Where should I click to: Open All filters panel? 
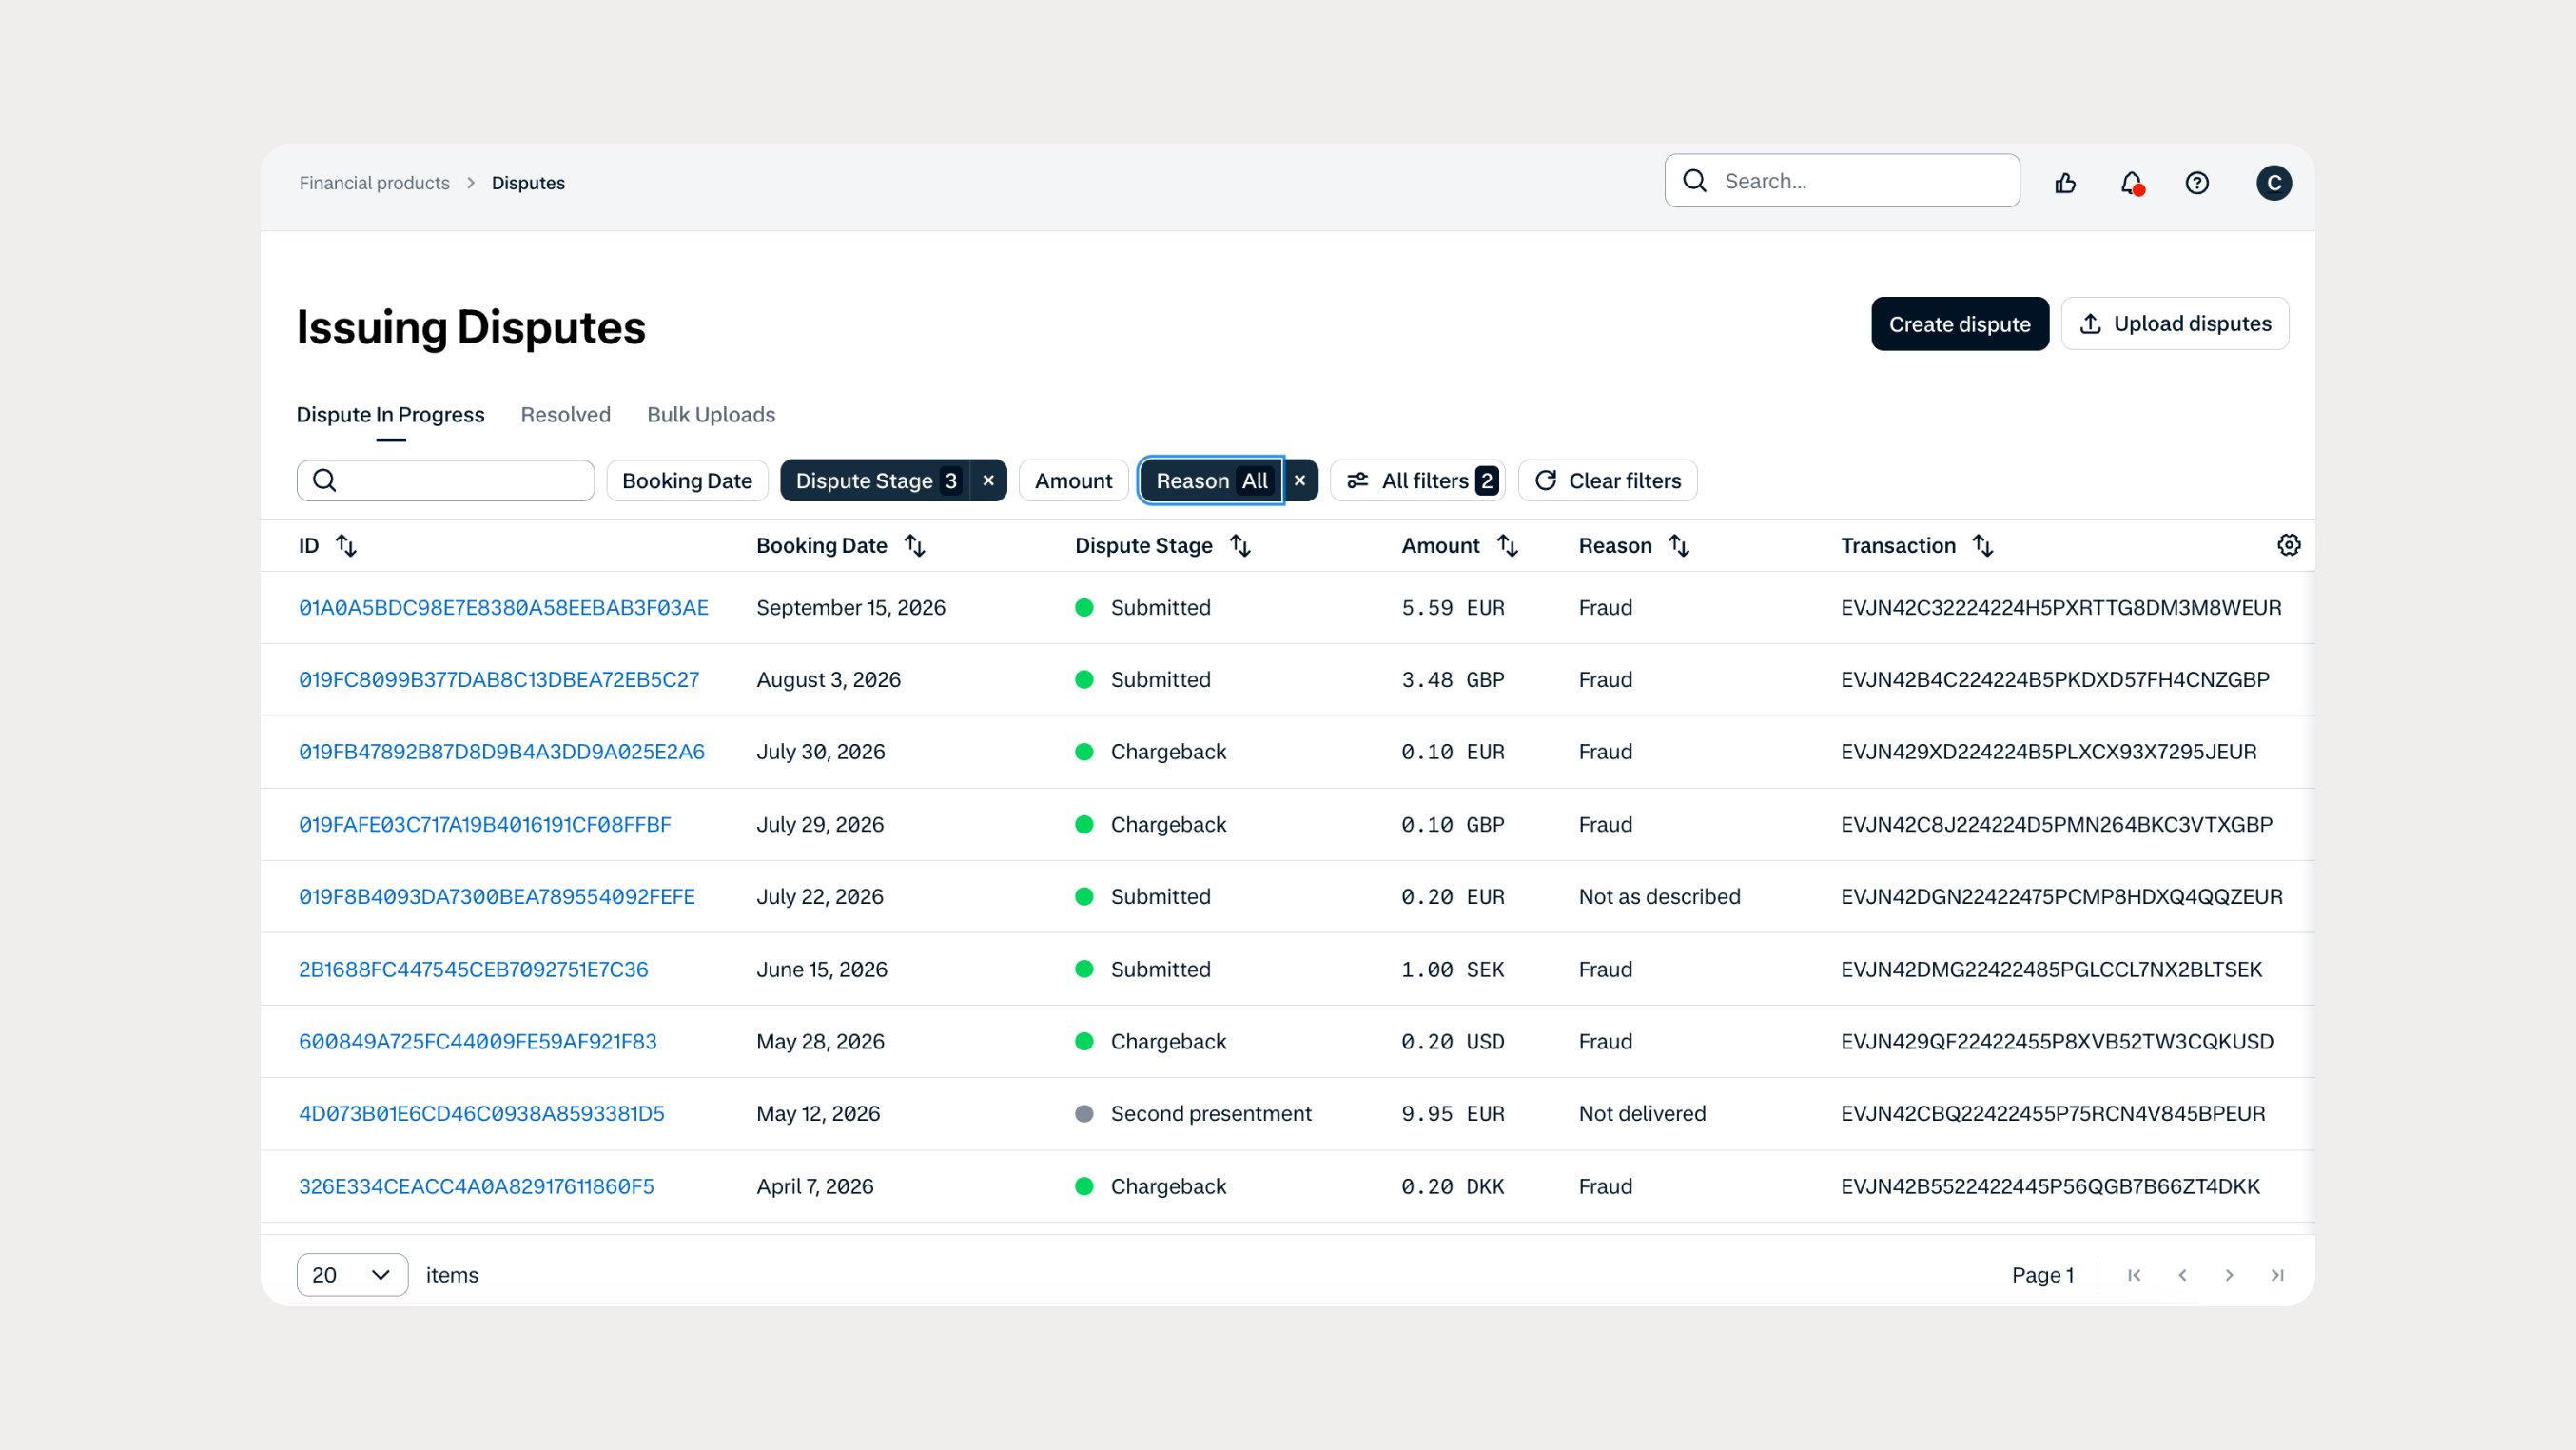click(x=1418, y=481)
